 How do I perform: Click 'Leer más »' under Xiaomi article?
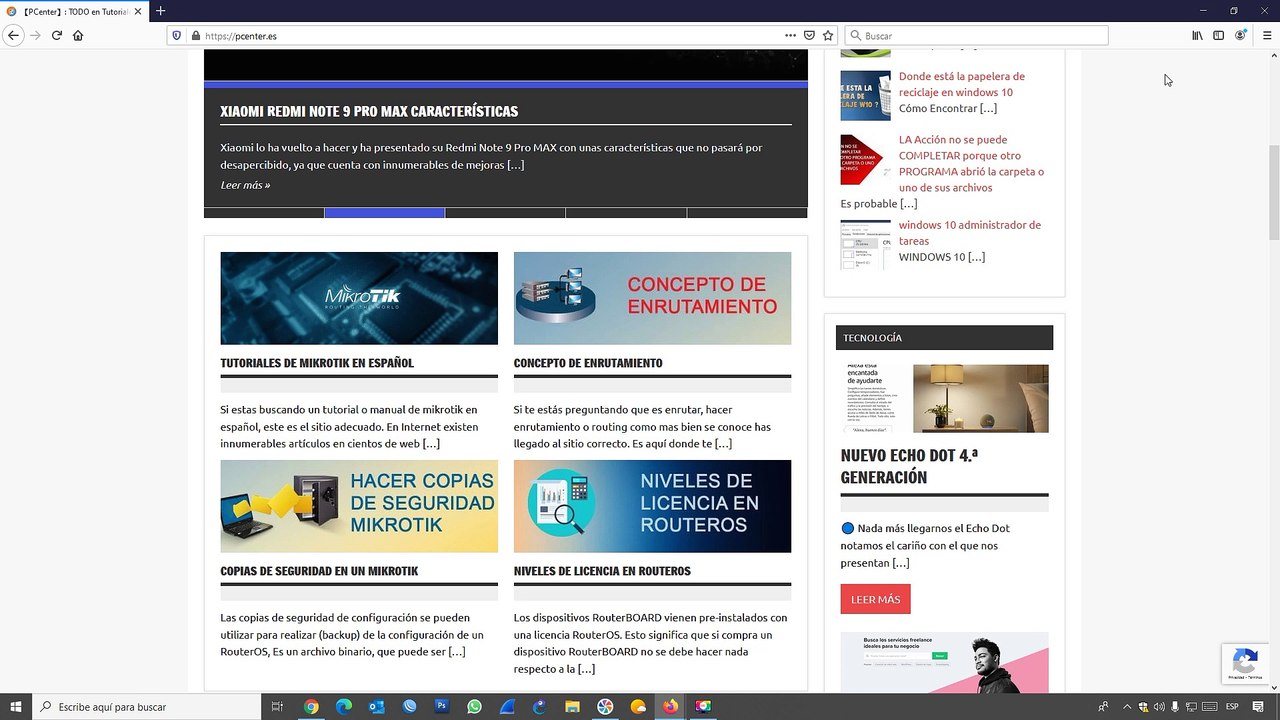(x=245, y=185)
